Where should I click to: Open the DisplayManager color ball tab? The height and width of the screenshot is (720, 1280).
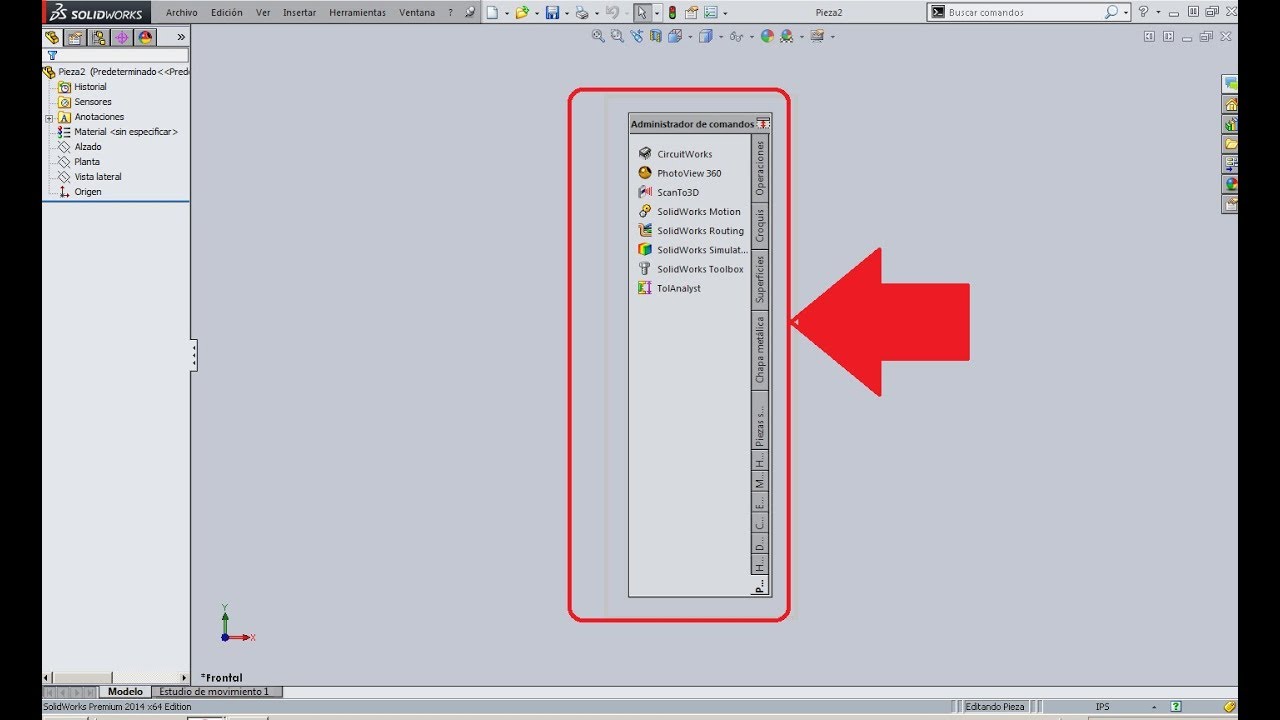(146, 37)
